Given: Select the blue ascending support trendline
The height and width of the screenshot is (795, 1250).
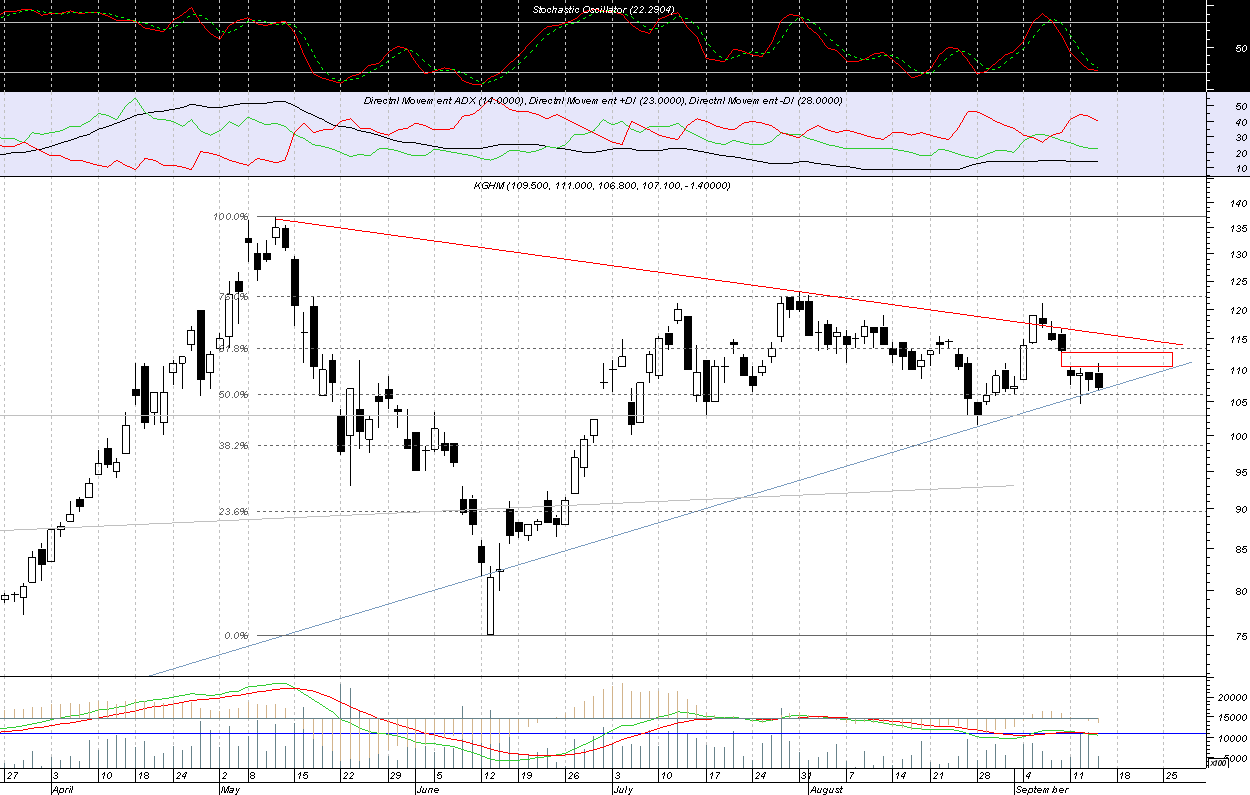Looking at the screenshot, I should click(x=700, y=509).
